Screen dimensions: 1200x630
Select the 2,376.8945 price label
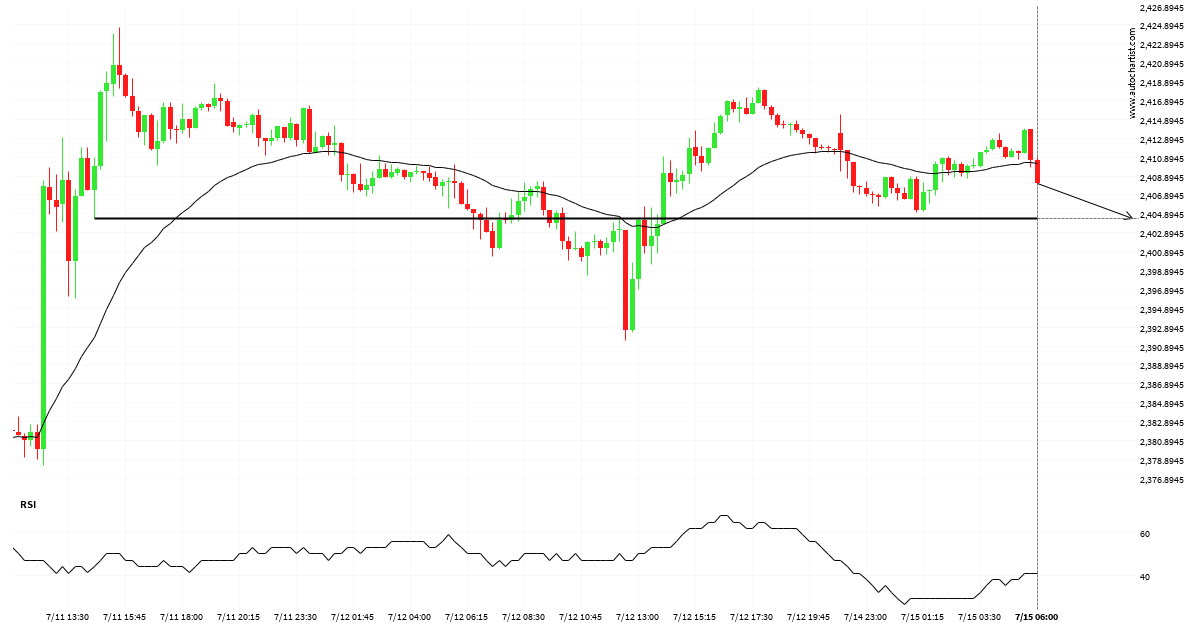point(1161,481)
